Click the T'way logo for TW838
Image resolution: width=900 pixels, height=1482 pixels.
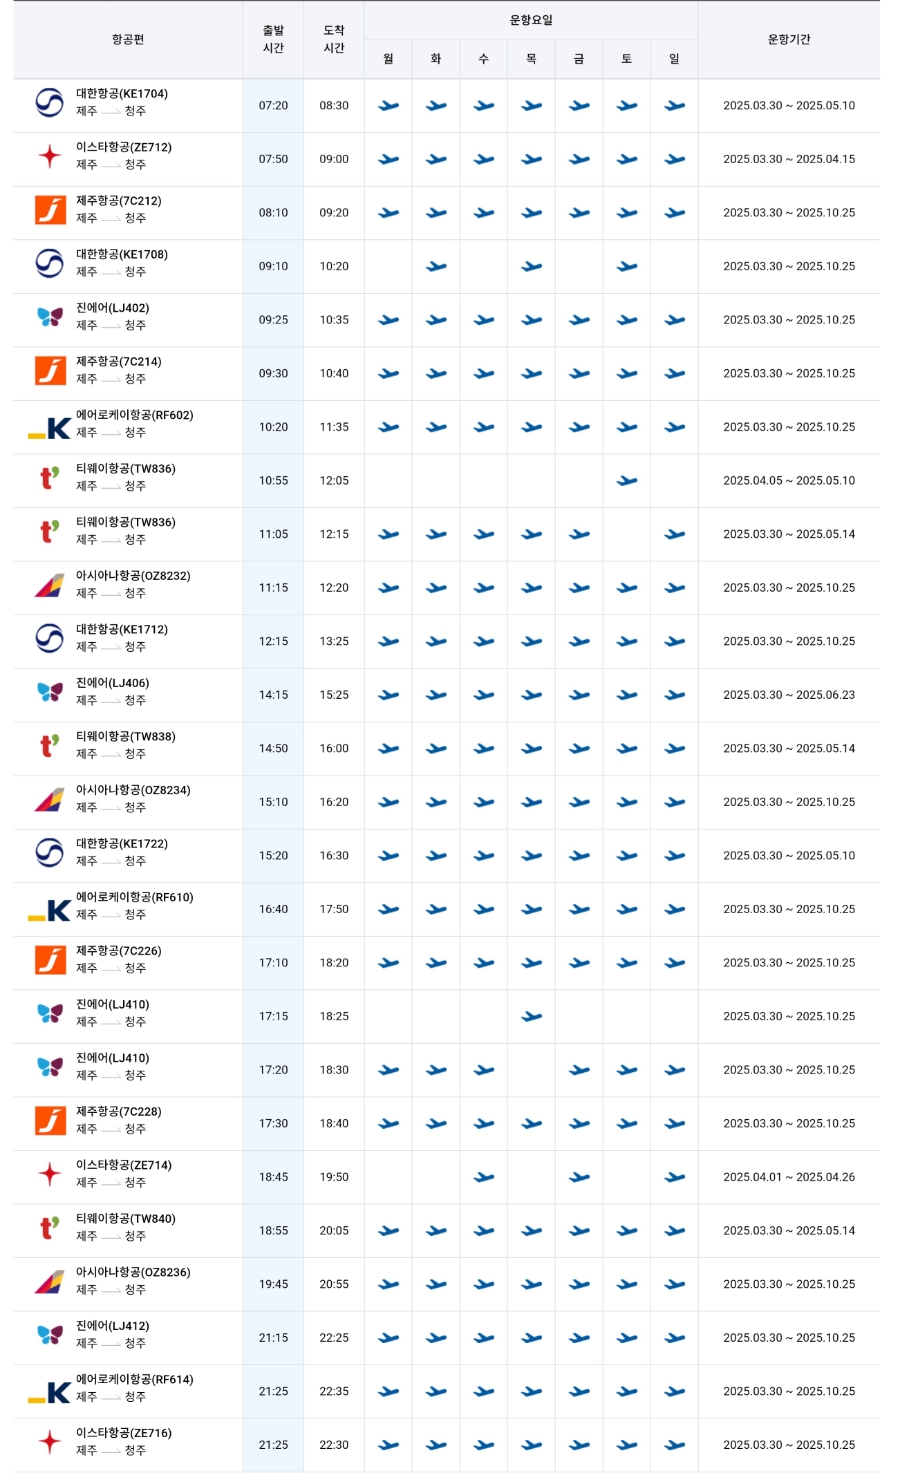[x=49, y=746]
